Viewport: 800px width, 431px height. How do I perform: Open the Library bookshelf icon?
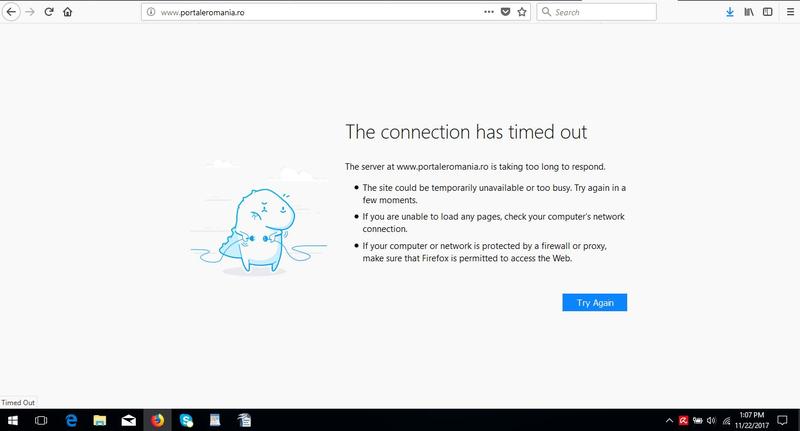pyautogui.click(x=748, y=12)
